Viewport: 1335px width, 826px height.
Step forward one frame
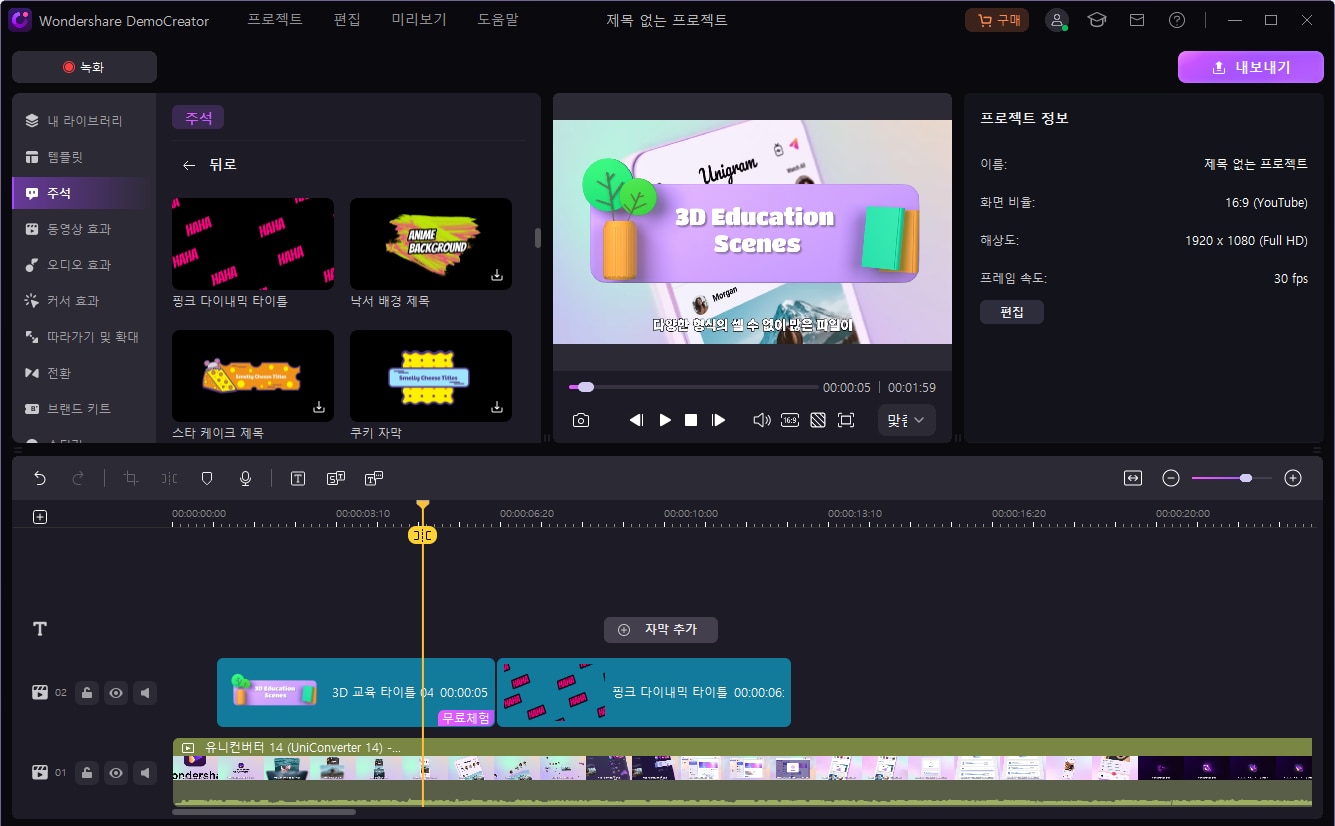pyautogui.click(x=718, y=421)
